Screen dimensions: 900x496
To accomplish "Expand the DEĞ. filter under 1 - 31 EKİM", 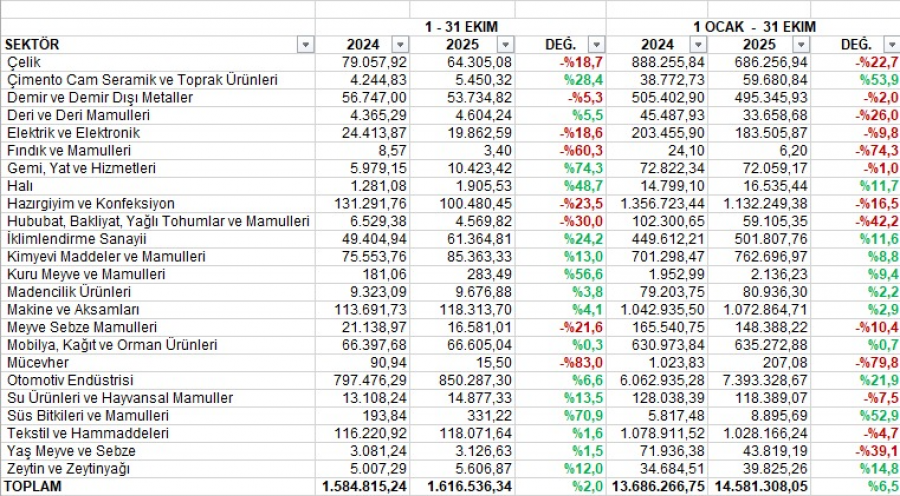I will pos(596,45).
